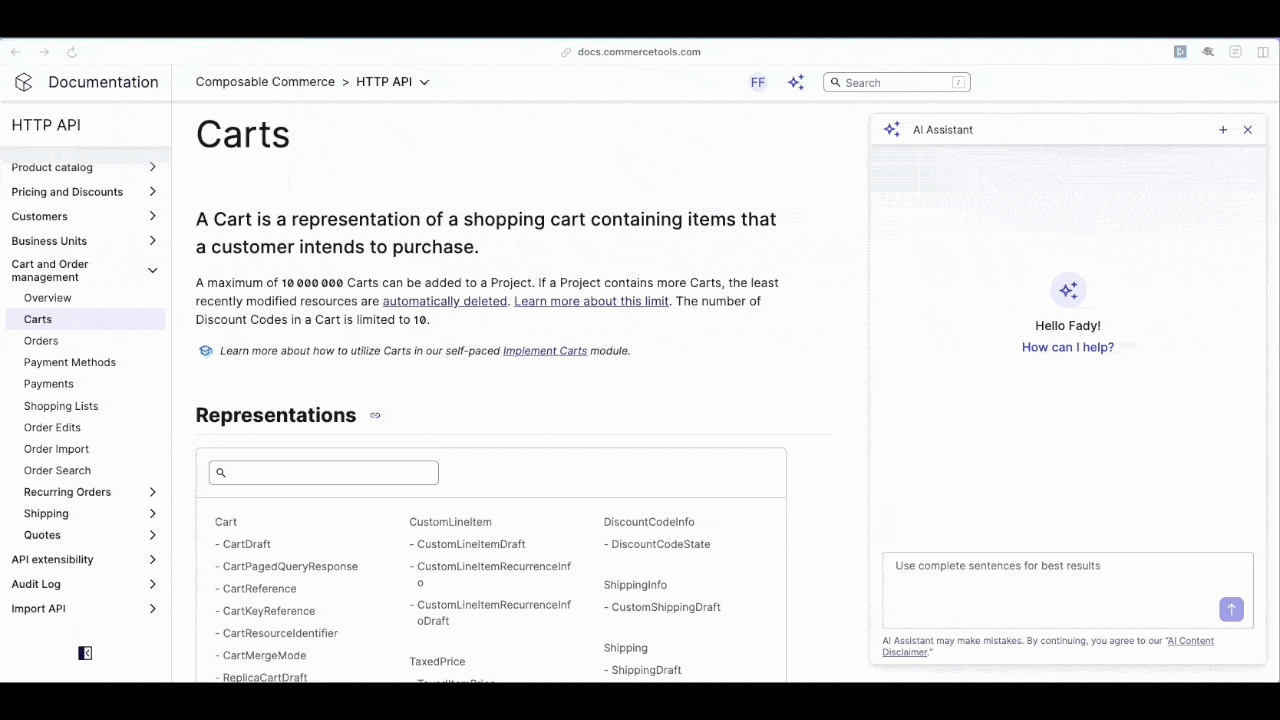Expand the Import API section
This screenshot has height=720, width=1280.
[152, 609]
